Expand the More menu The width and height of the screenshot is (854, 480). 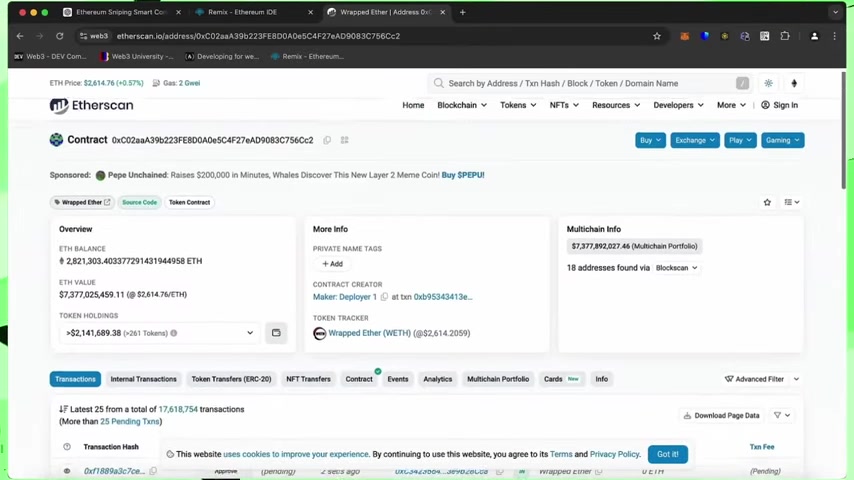[x=731, y=105]
